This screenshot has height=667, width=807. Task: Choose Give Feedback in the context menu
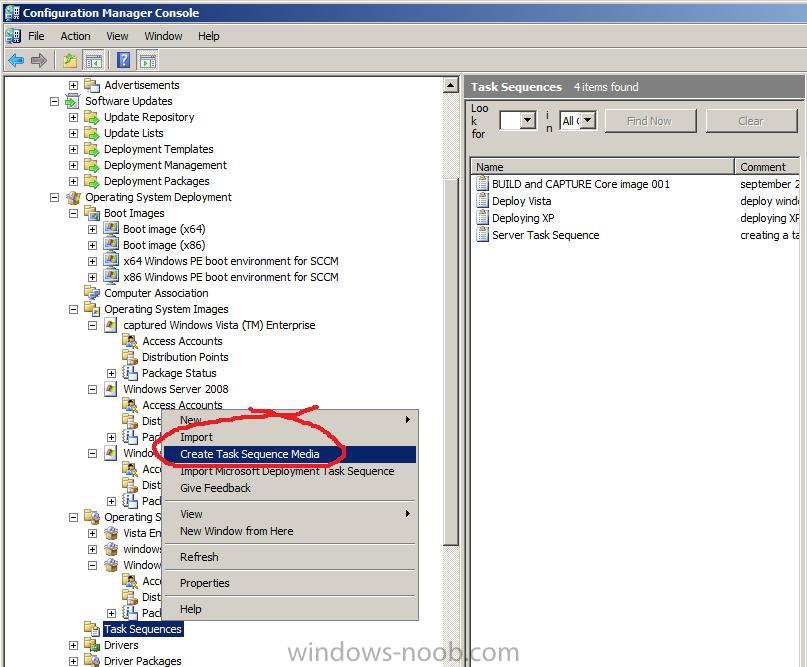(290, 488)
